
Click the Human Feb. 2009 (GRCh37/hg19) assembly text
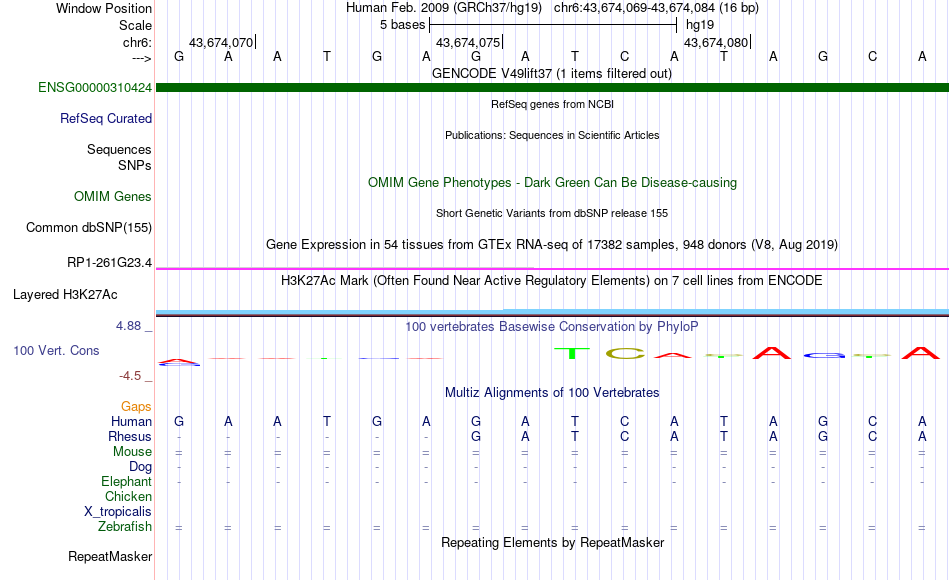(x=444, y=8)
